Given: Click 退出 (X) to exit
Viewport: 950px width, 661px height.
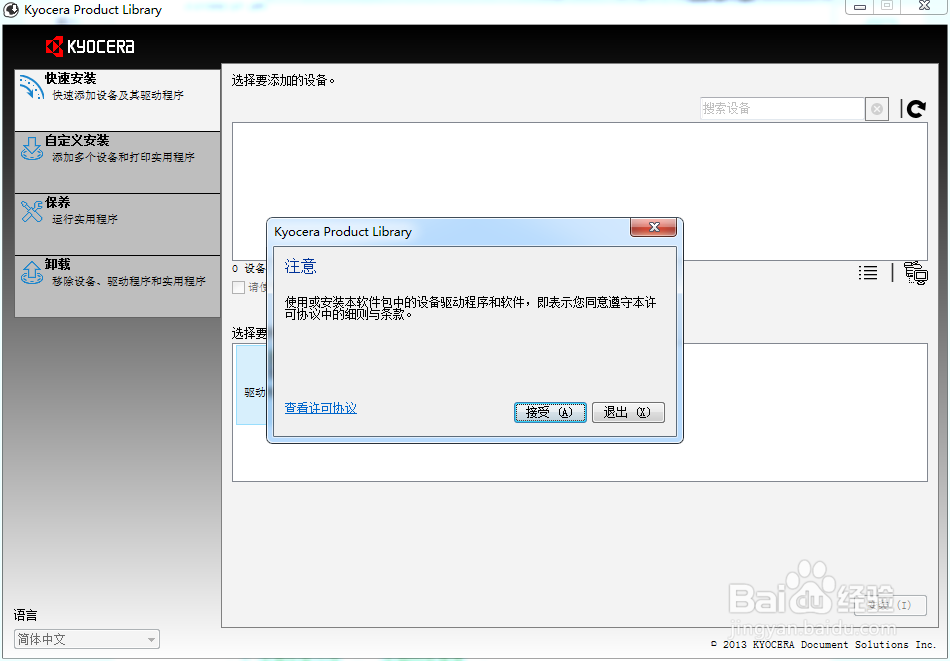Looking at the screenshot, I should (x=628, y=412).
